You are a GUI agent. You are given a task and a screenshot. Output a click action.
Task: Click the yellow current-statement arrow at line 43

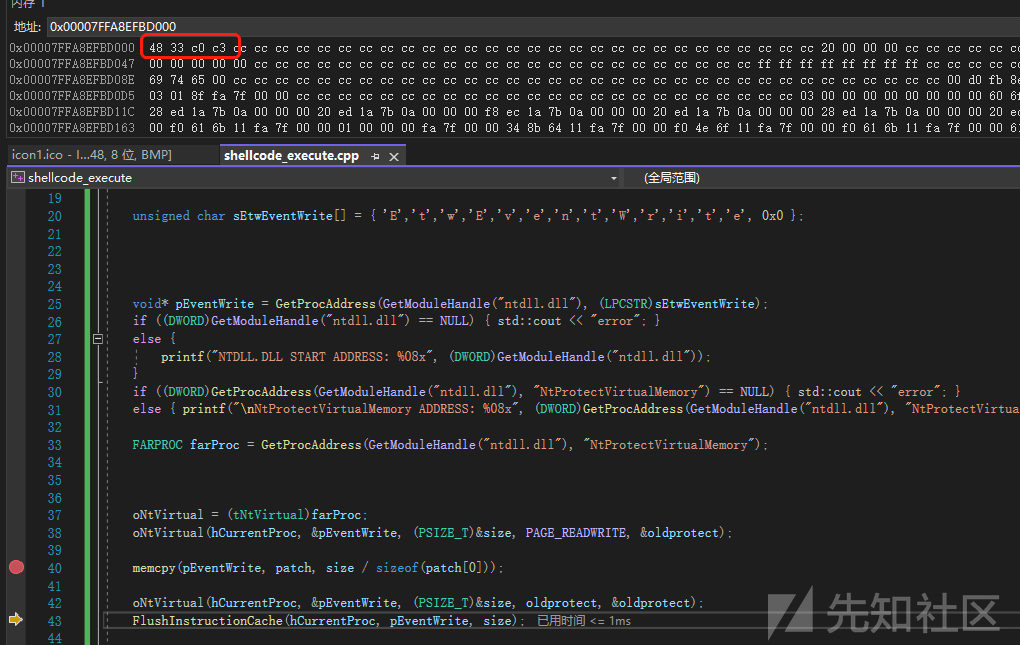tap(16, 620)
